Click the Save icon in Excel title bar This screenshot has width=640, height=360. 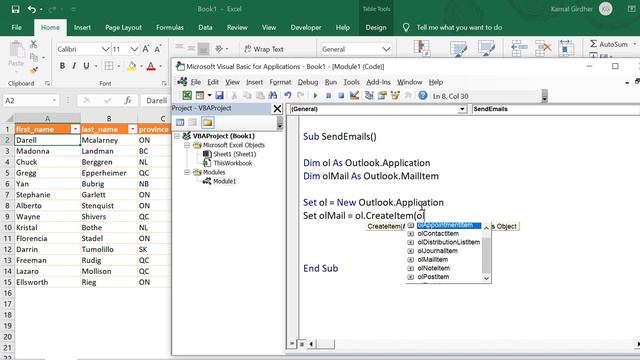tap(16, 9)
